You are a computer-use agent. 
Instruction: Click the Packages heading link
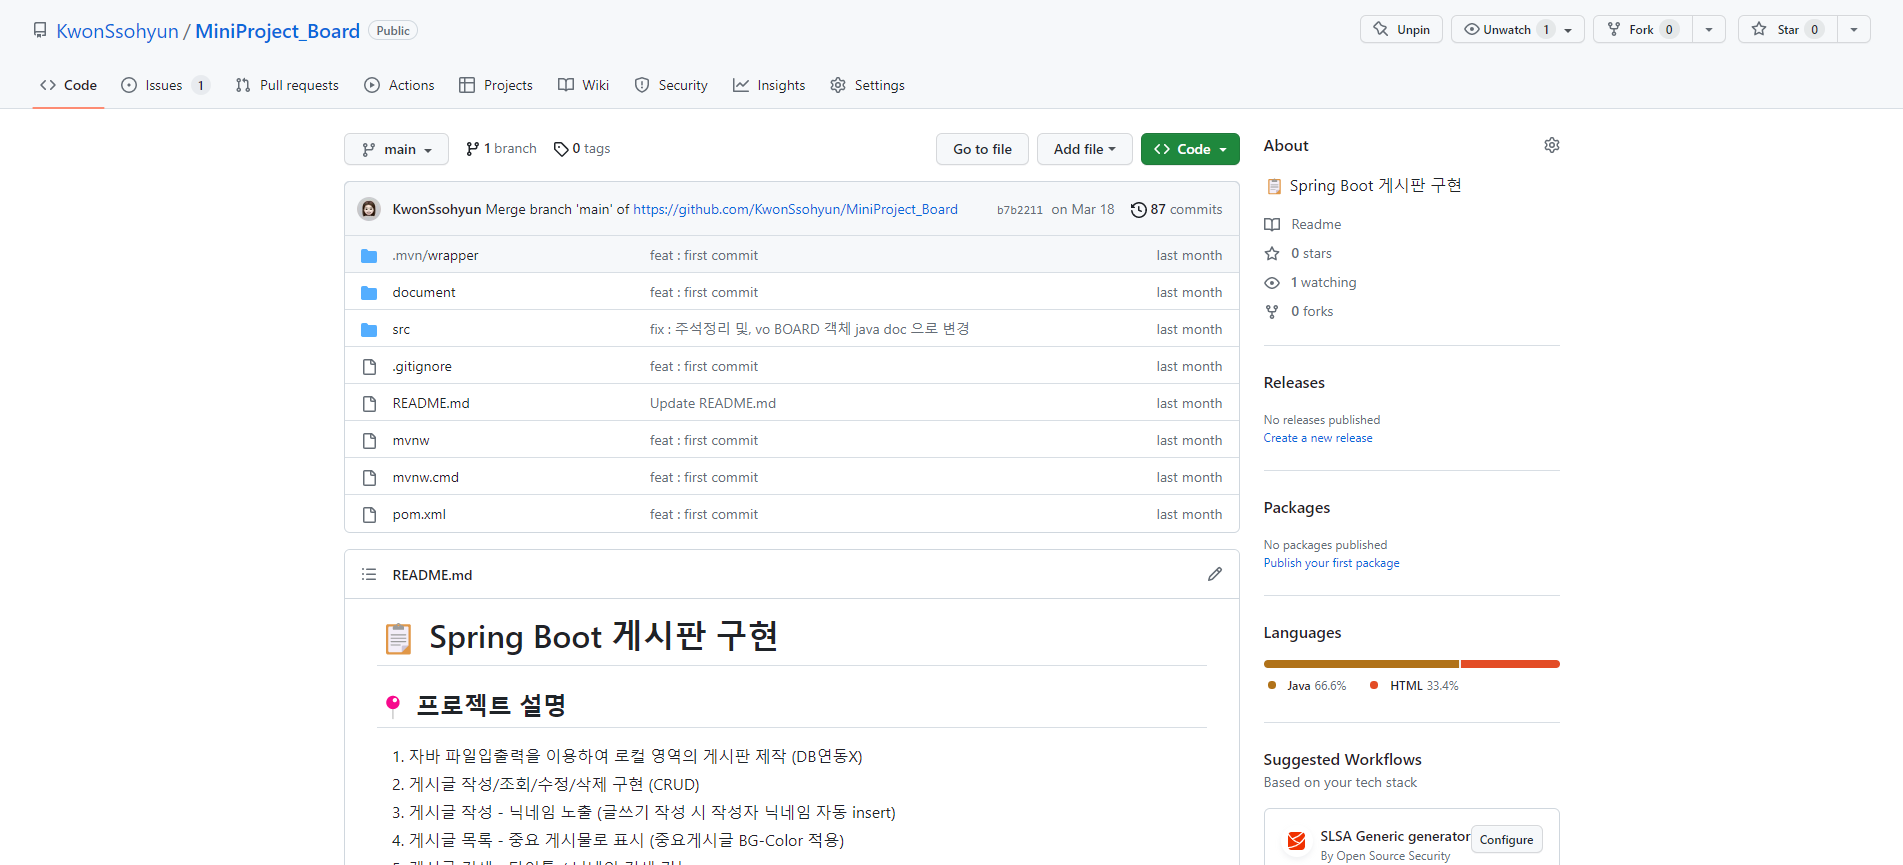[1296, 508]
